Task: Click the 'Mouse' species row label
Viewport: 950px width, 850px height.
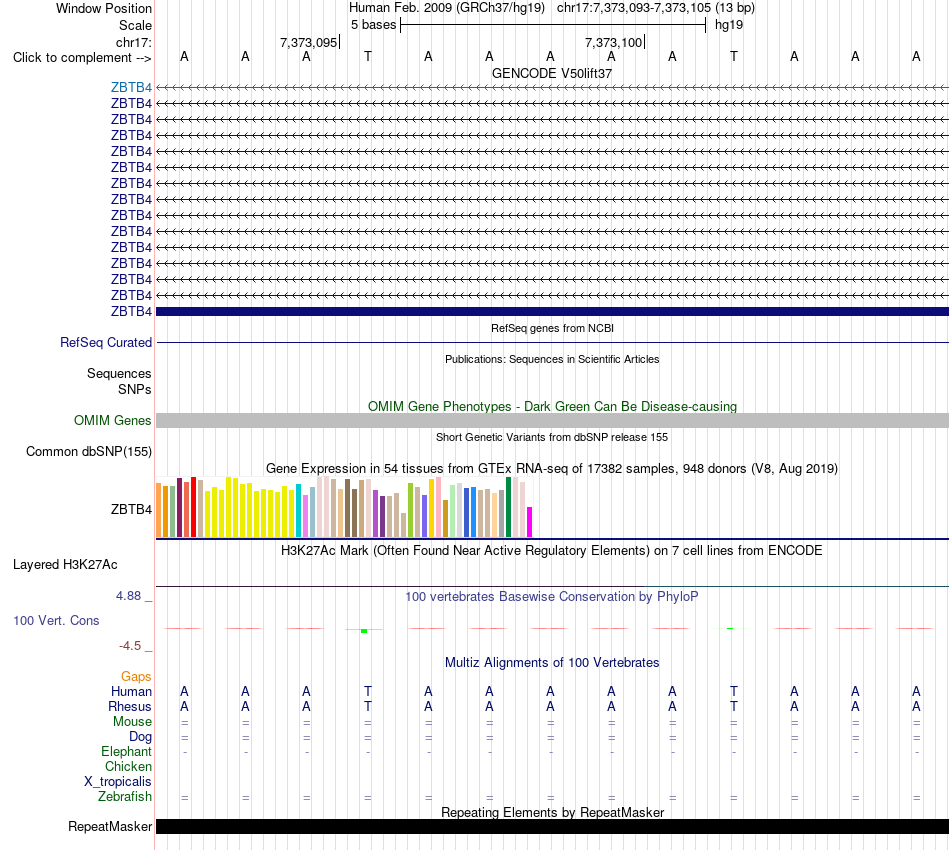Action: [132, 722]
